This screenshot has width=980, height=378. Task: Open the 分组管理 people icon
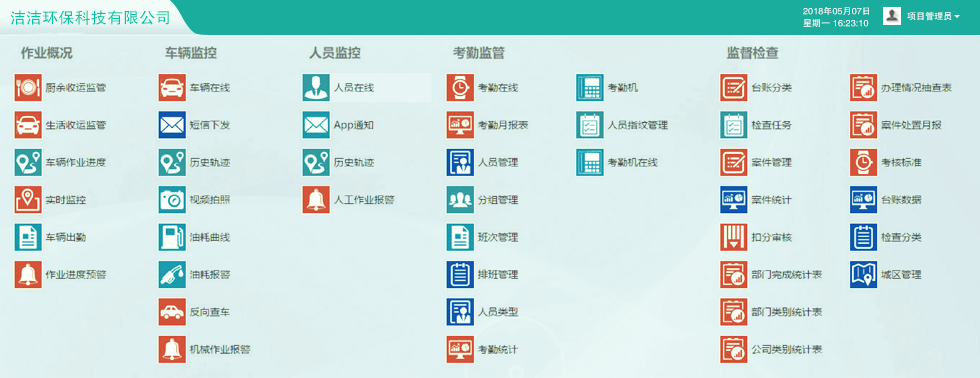[x=460, y=200]
